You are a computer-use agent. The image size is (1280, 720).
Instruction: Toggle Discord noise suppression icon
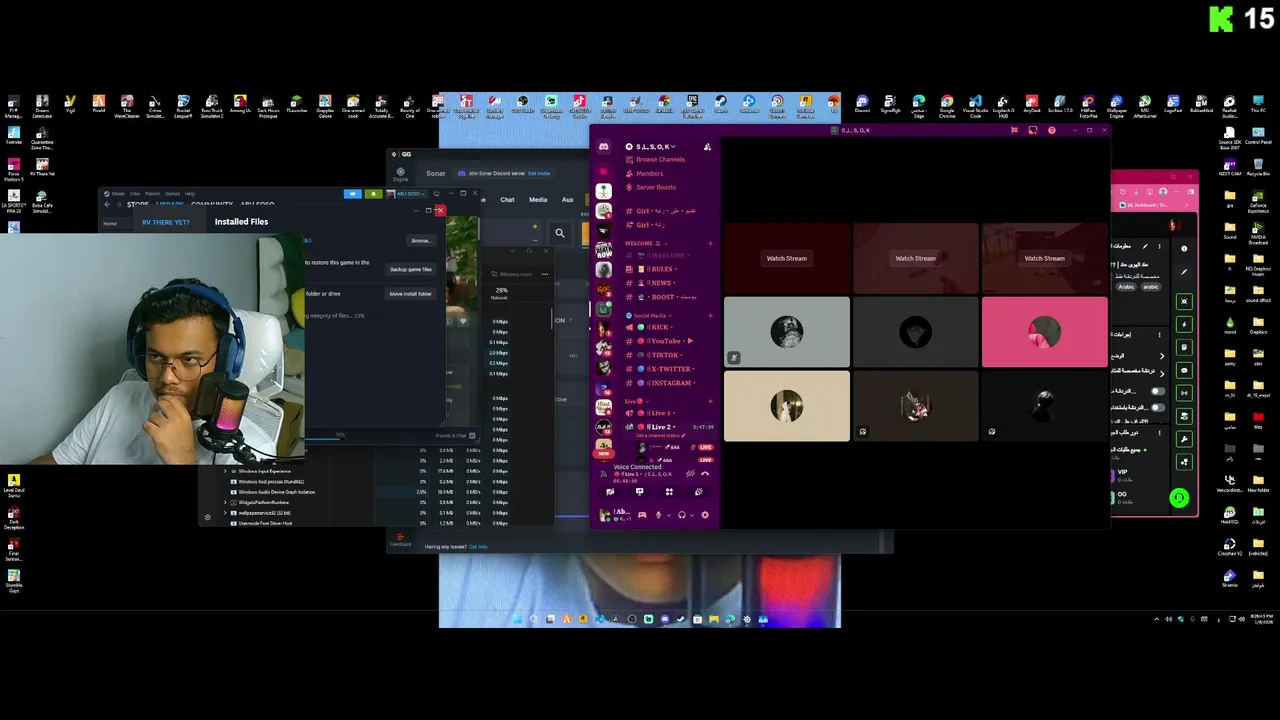coord(691,473)
